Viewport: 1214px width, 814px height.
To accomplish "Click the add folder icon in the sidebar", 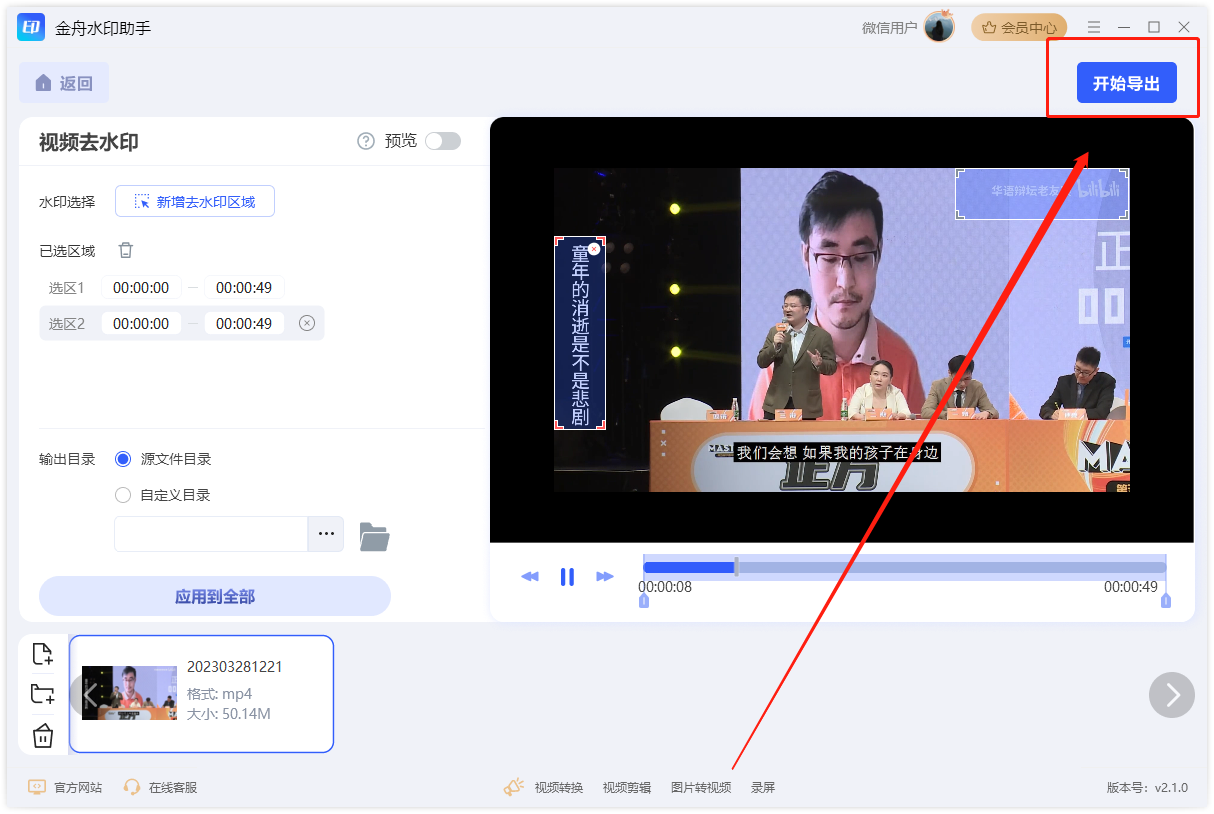I will (43, 694).
